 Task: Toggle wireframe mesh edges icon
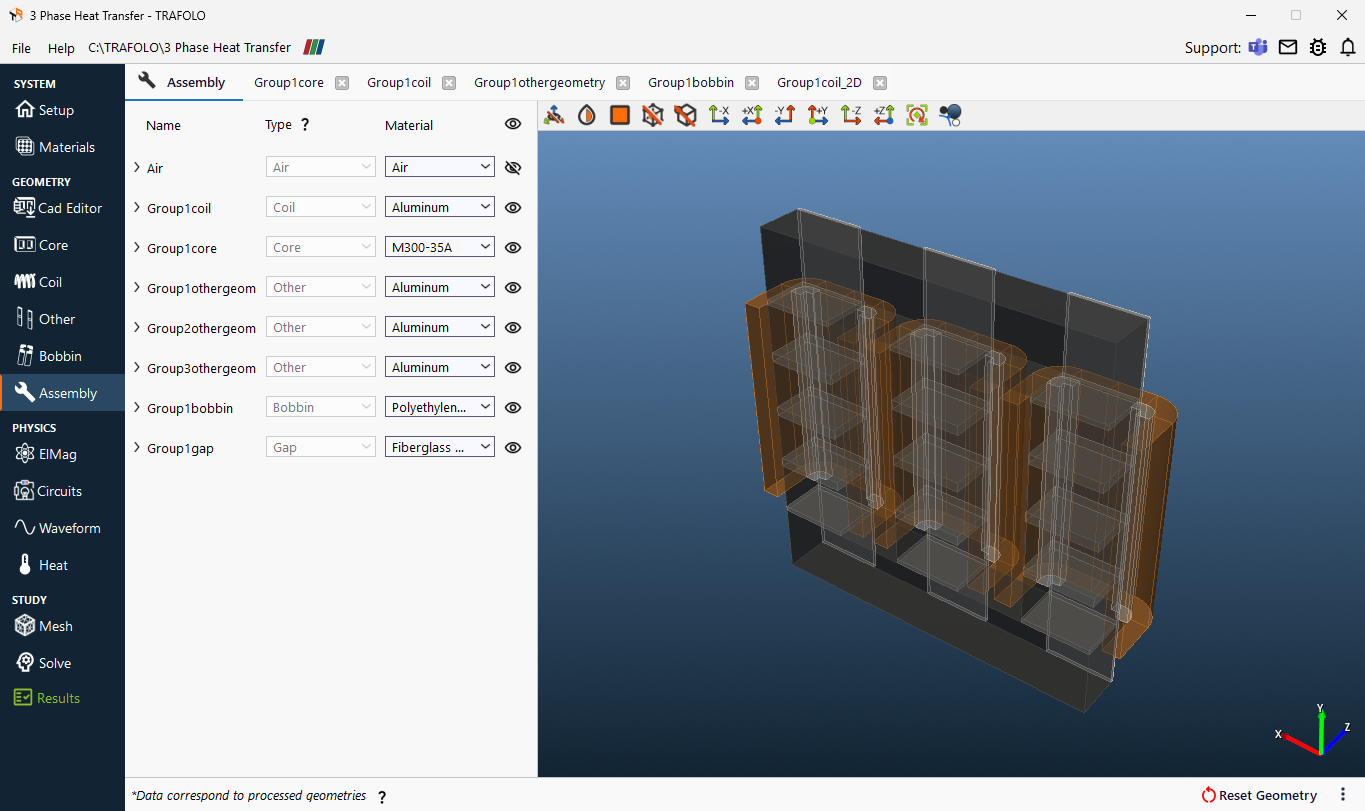(652, 115)
